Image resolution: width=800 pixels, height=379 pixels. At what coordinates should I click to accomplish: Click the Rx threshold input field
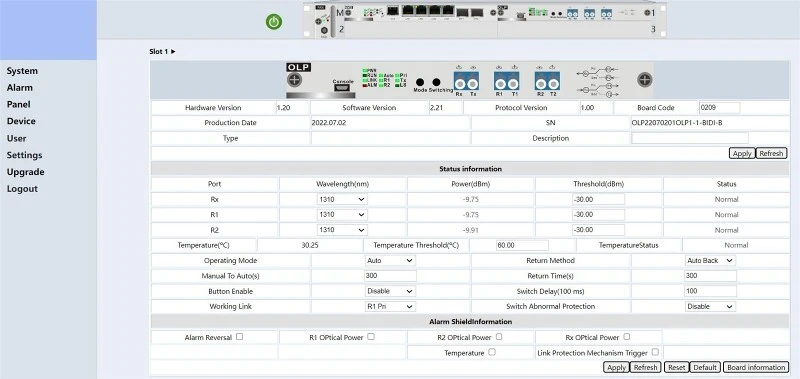(598, 199)
